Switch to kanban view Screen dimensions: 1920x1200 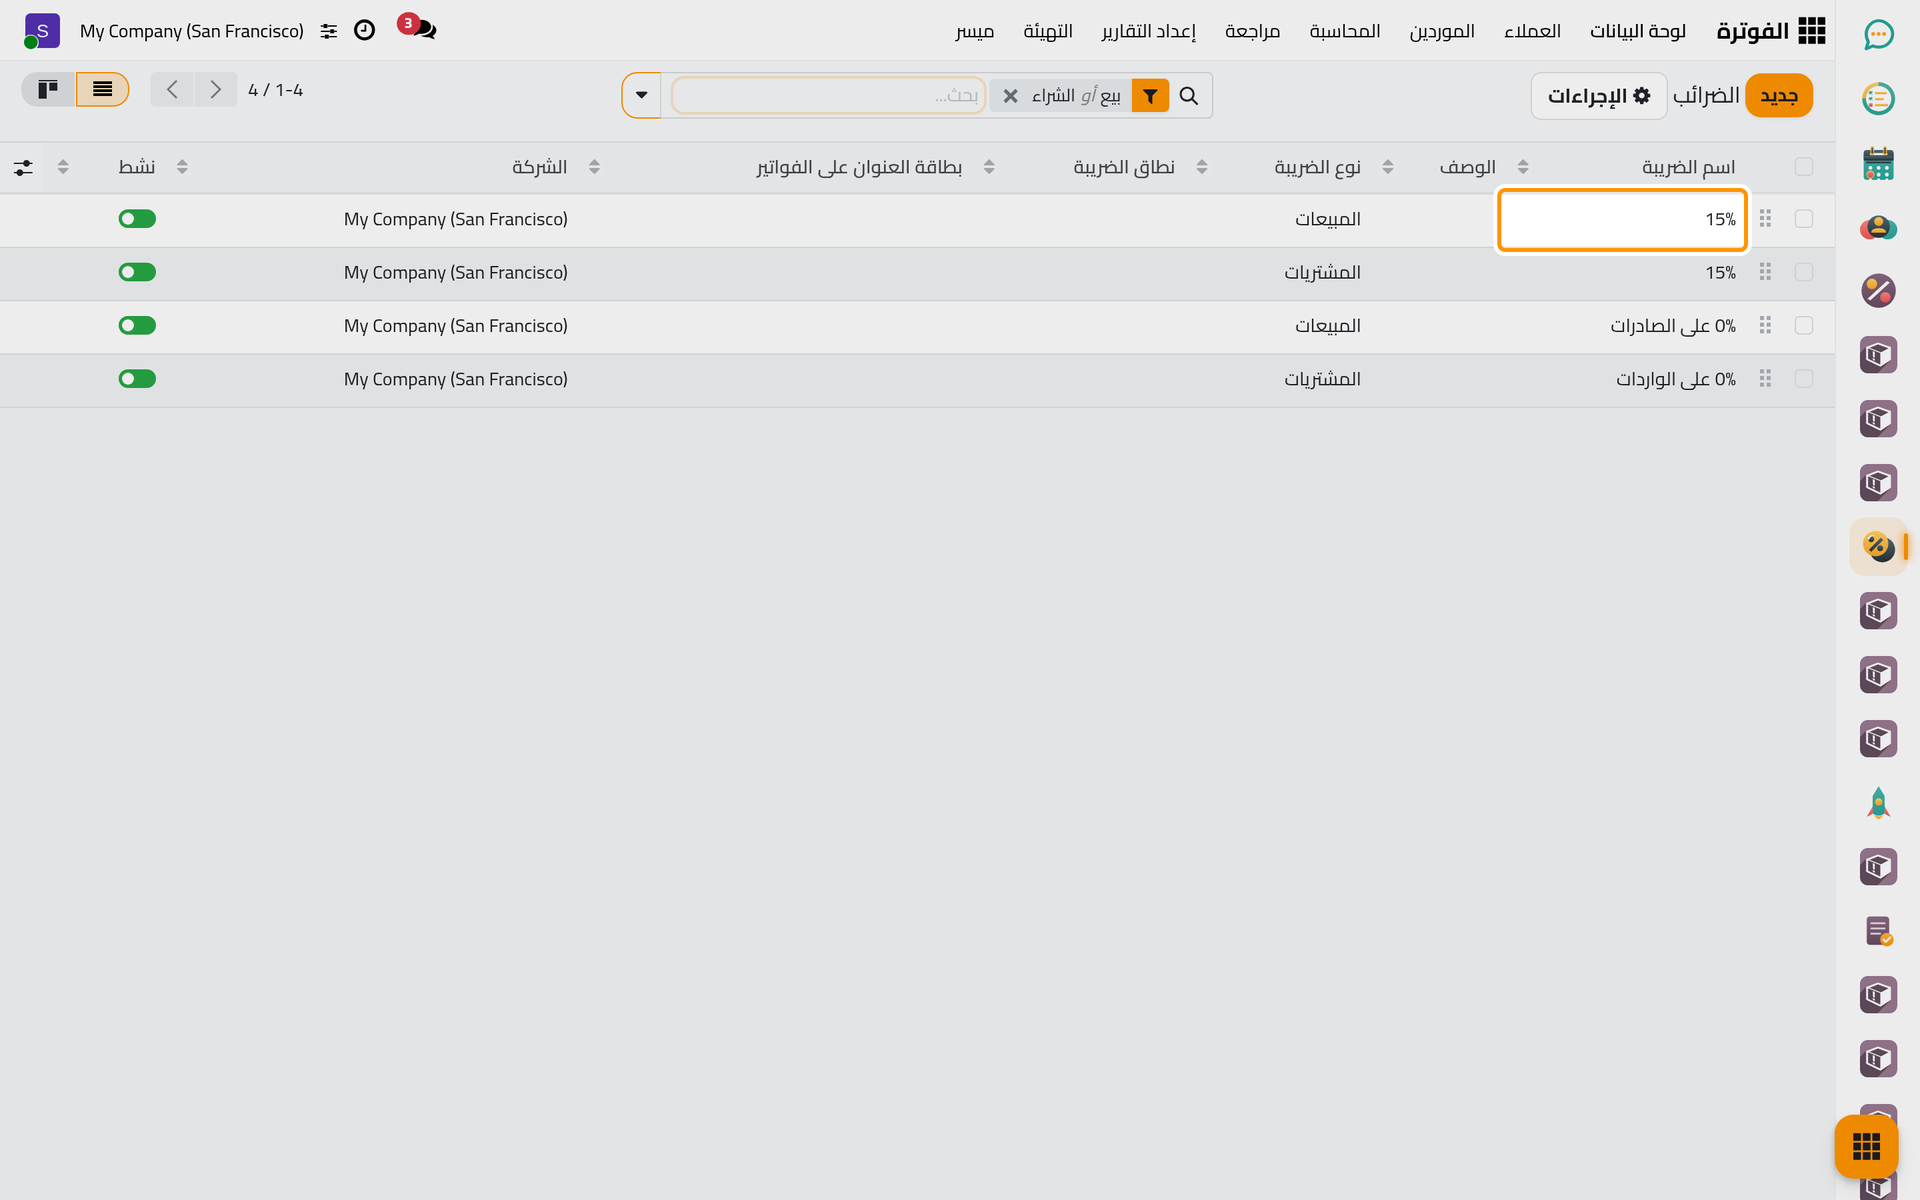tap(48, 90)
